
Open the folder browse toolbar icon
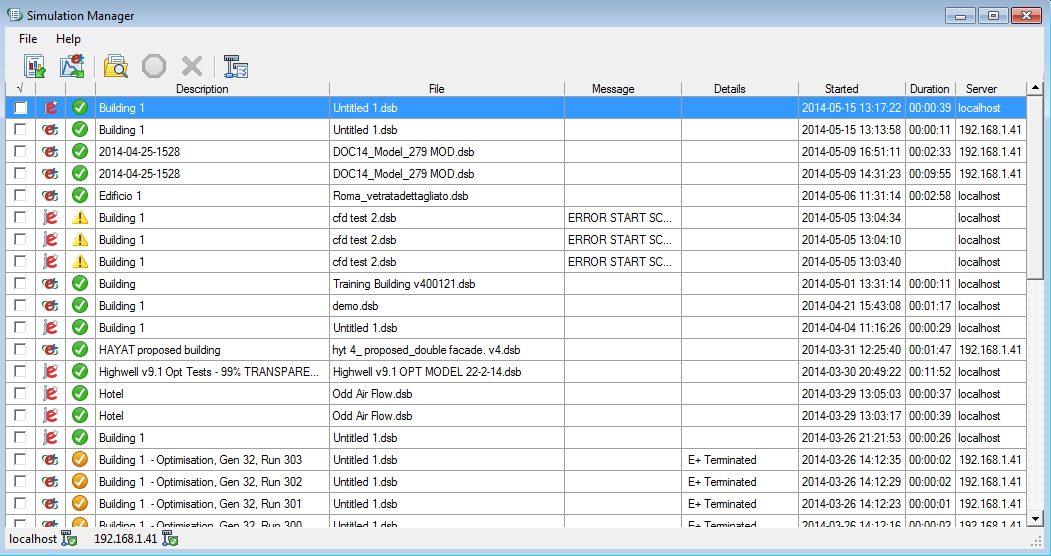click(116, 66)
